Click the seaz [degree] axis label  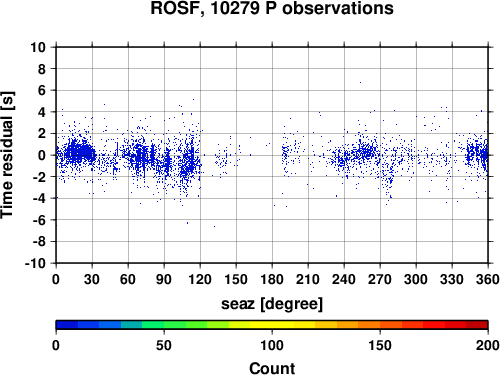pos(272,304)
